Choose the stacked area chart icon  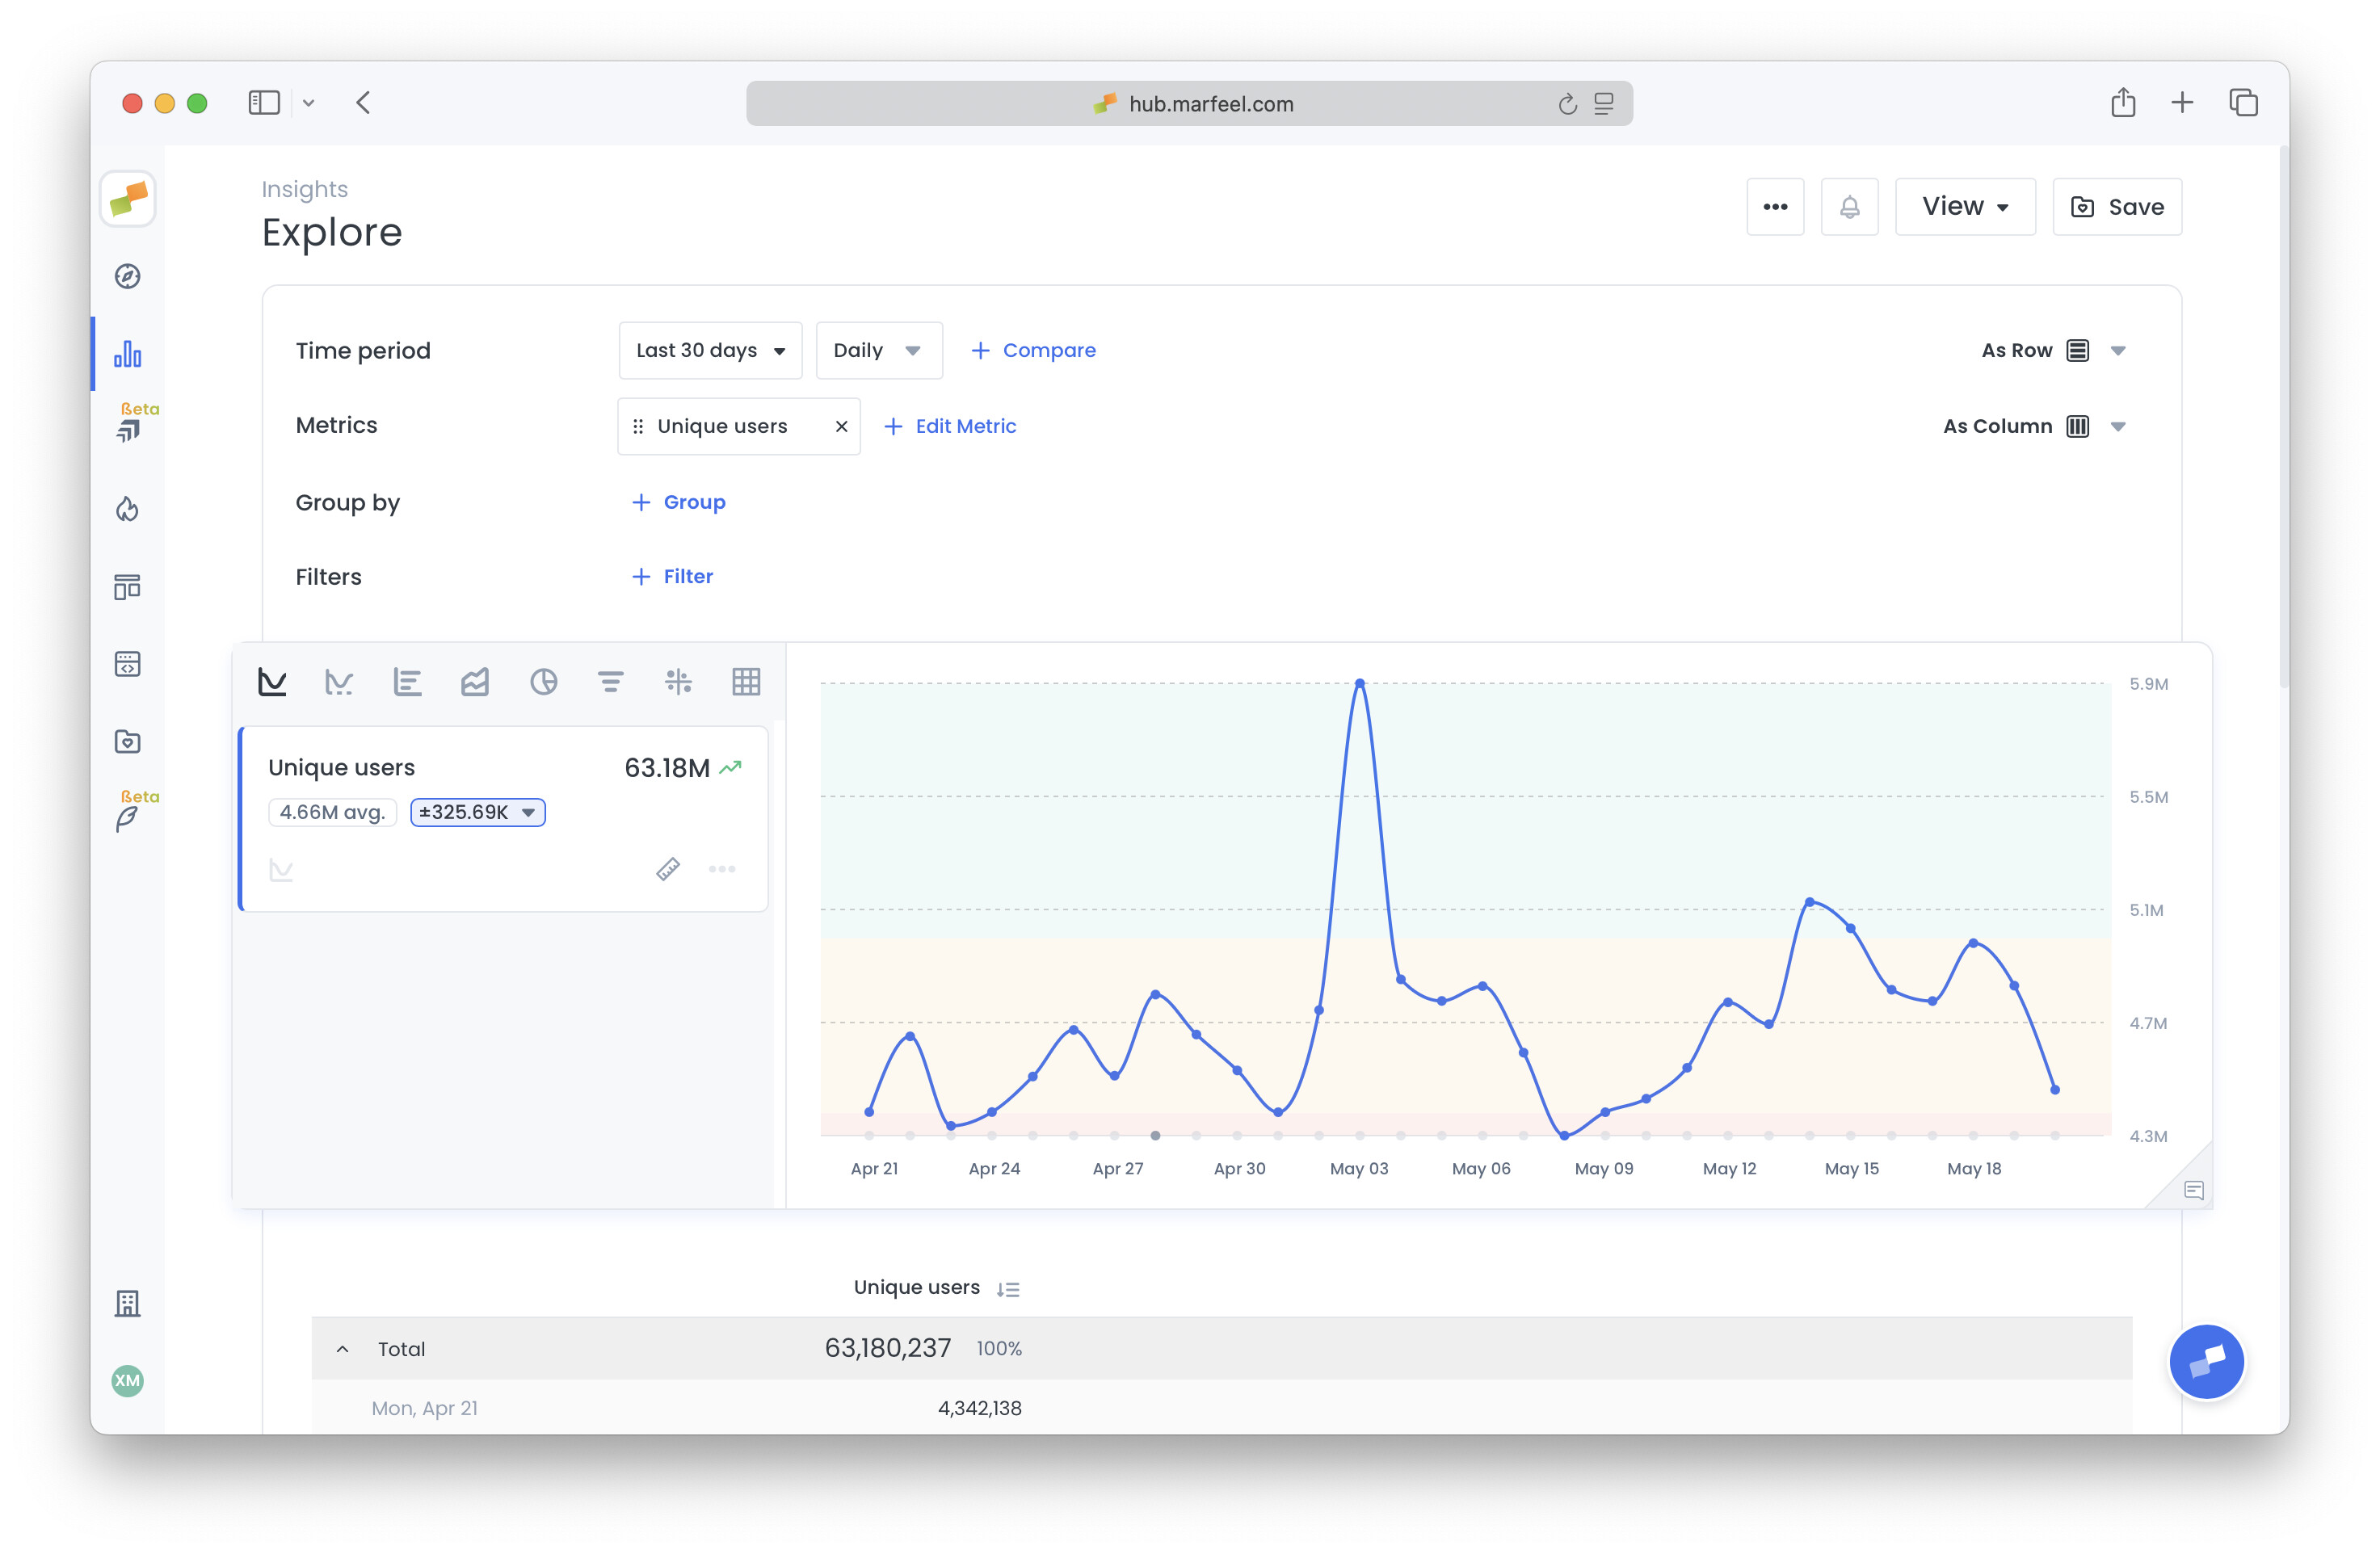pyautogui.click(x=475, y=682)
